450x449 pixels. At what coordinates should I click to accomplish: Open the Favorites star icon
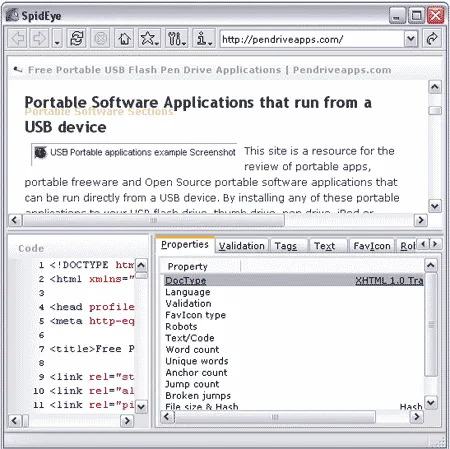pyautogui.click(x=149, y=39)
